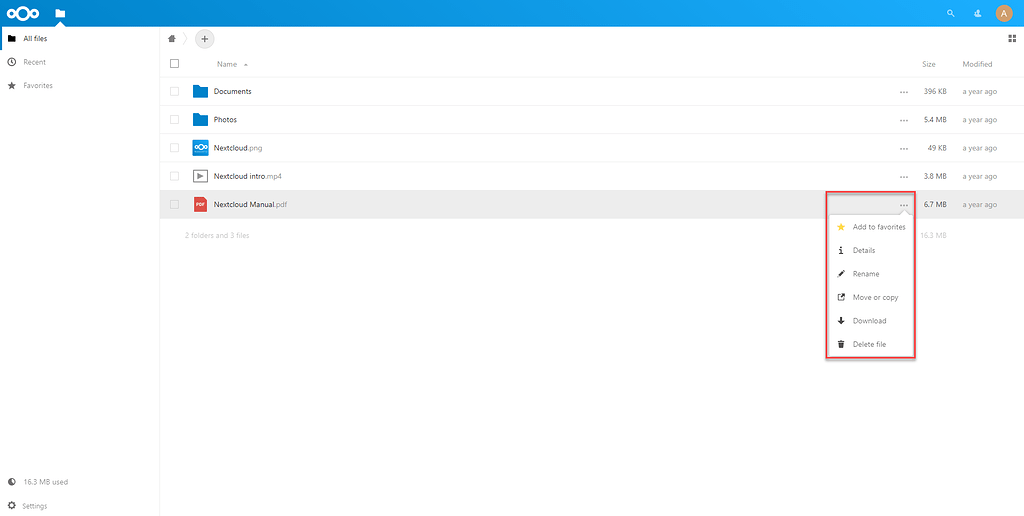This screenshot has width=1024, height=516.
Task: Open the Photos folder name
Action: [225, 120]
